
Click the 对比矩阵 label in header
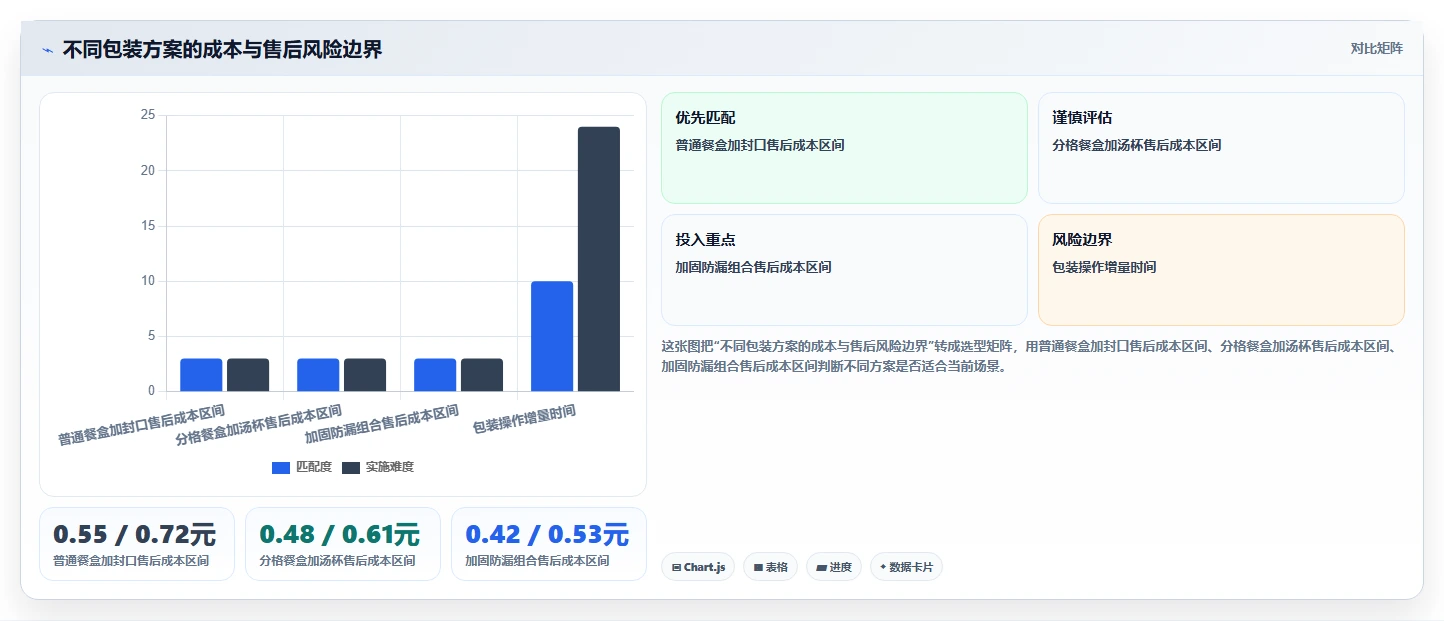pyautogui.click(x=1376, y=48)
